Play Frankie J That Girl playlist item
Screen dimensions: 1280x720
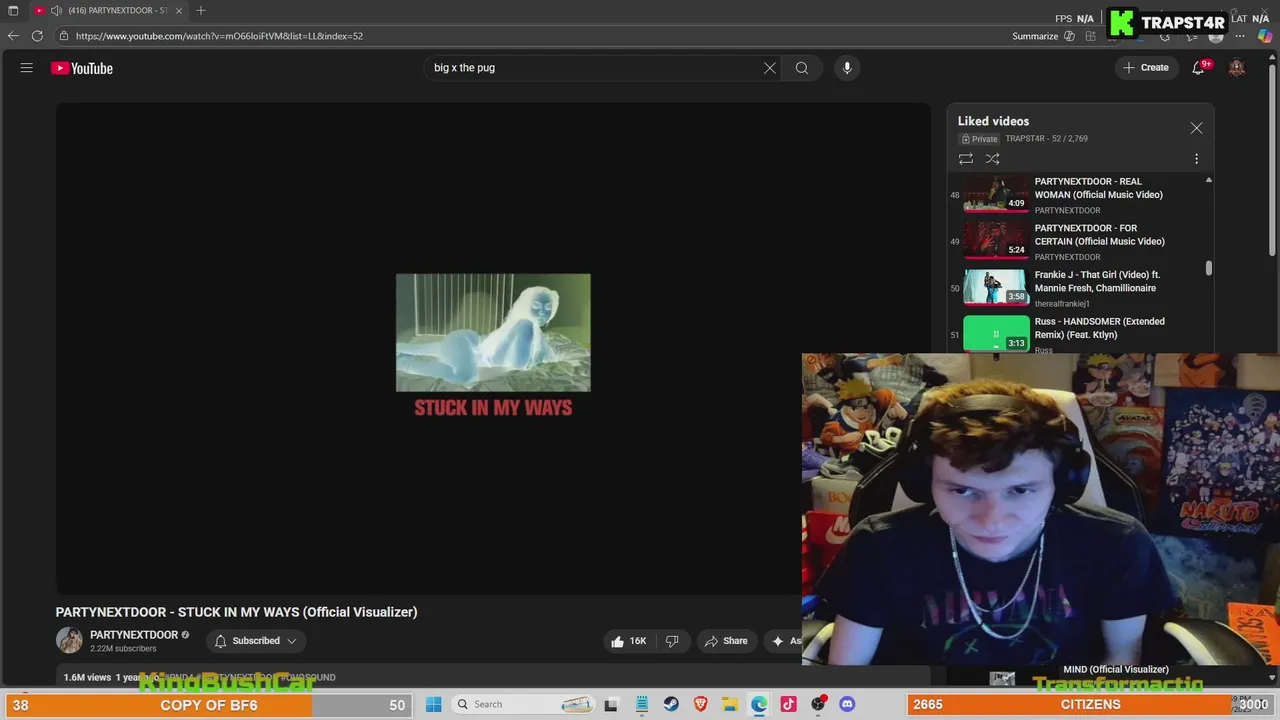coord(1080,288)
